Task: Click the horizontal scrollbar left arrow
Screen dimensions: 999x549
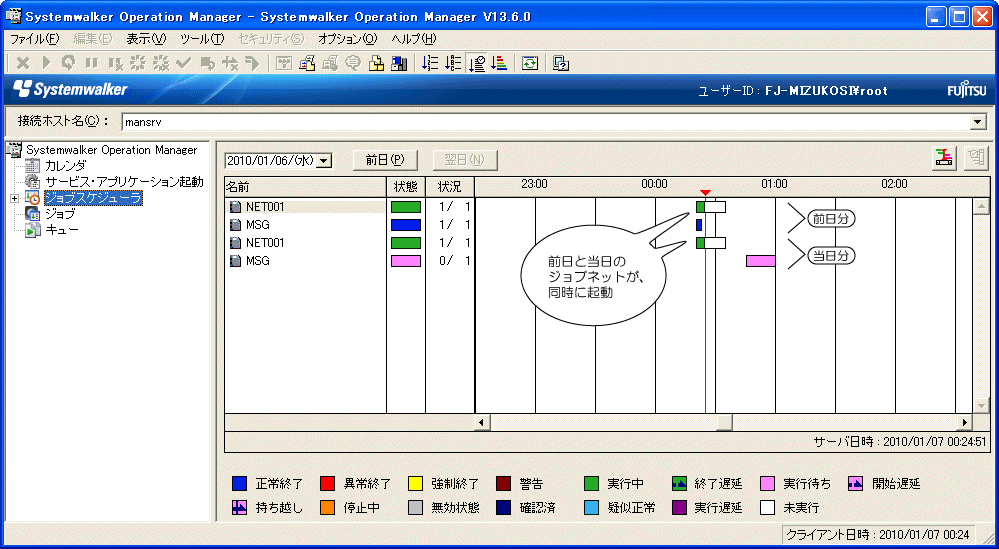Action: (x=482, y=422)
